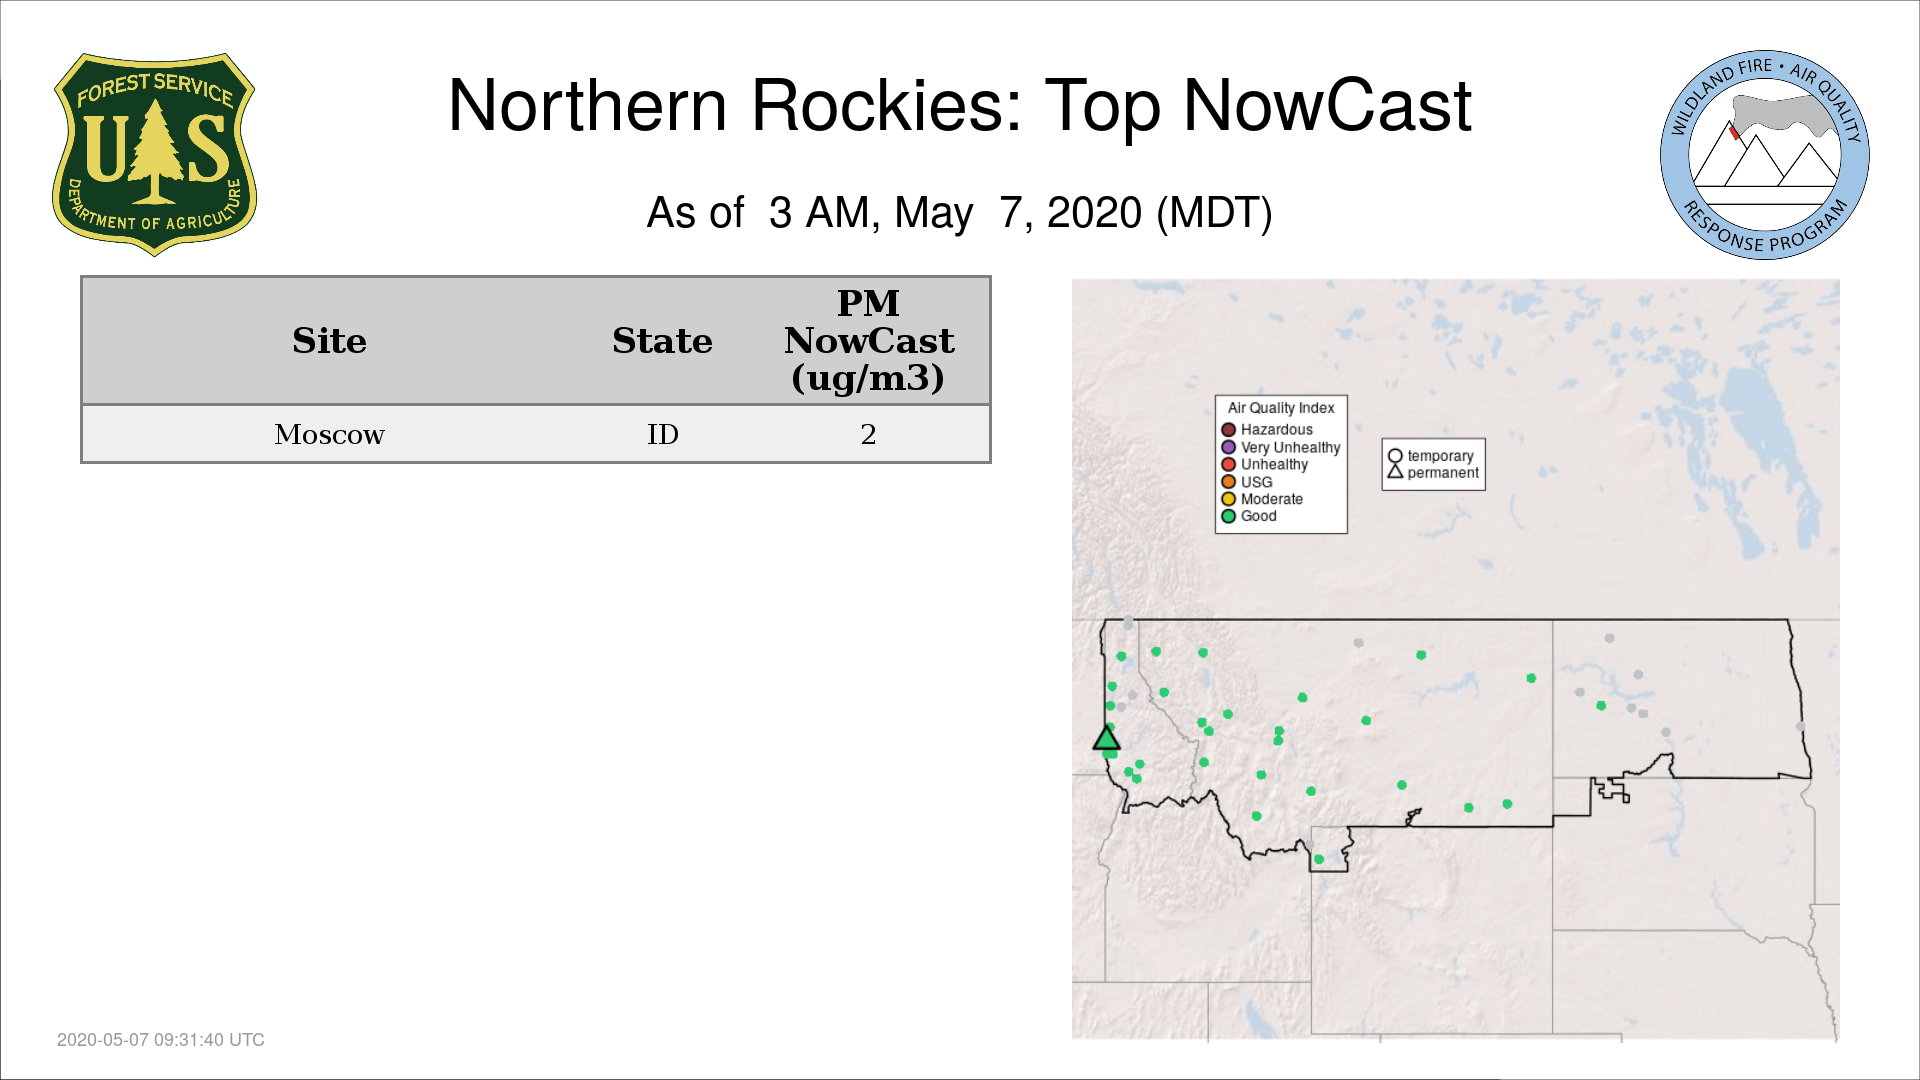The width and height of the screenshot is (1920, 1080).
Task: Click the Moscow site table cell
Action: (x=329, y=434)
